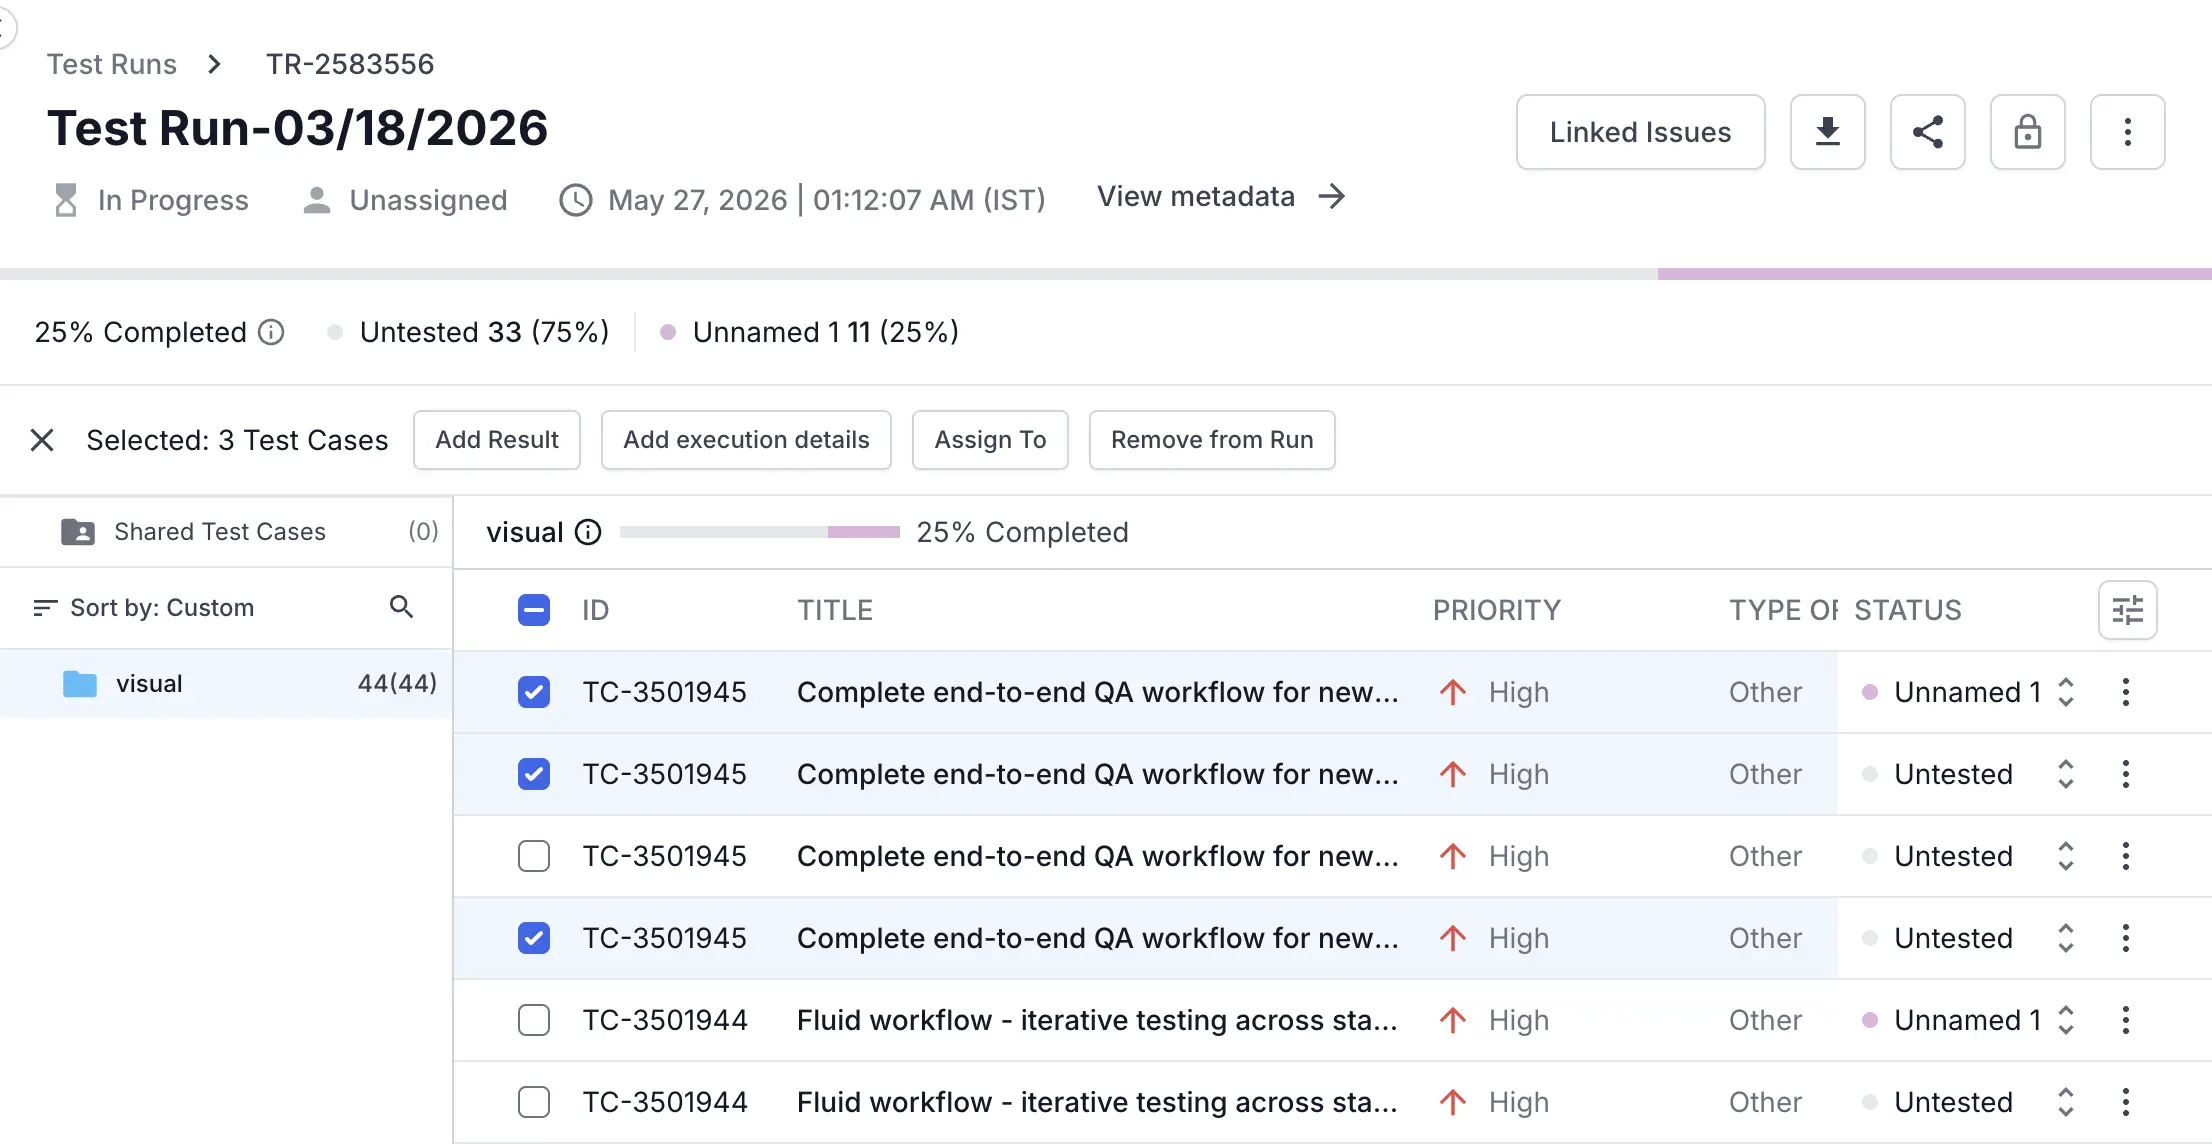
Task: Click the arrow after View metadata
Action: point(1331,196)
